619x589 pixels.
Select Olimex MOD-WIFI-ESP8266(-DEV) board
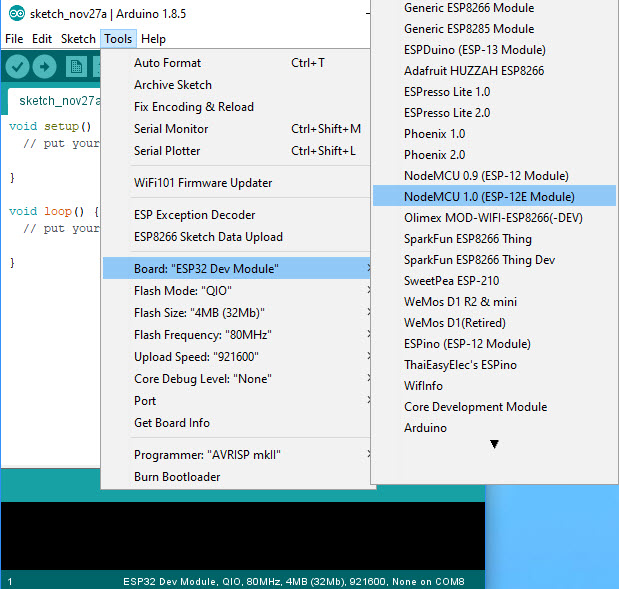494,218
